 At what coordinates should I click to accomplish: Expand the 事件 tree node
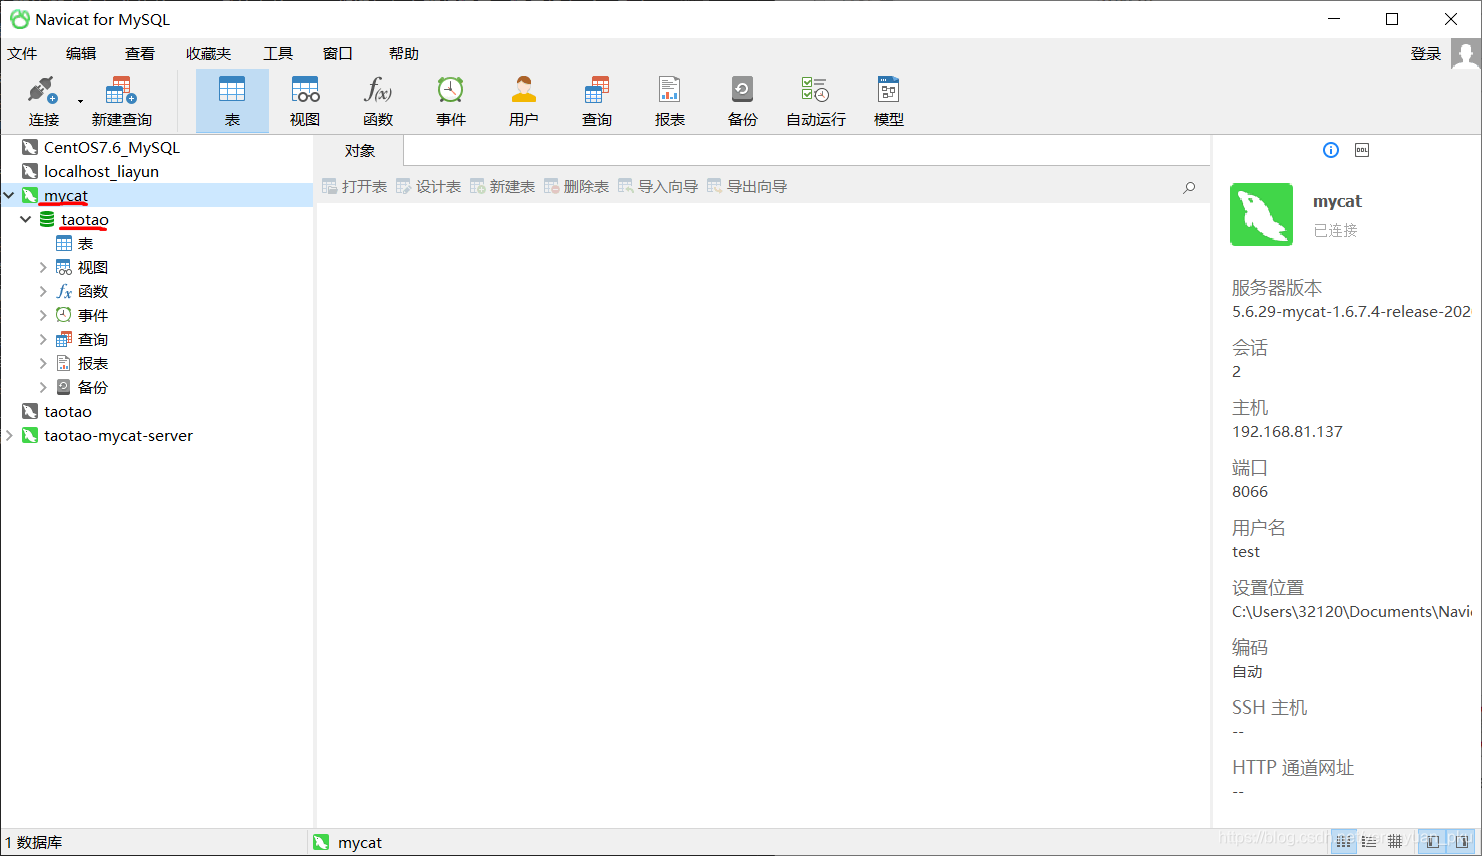[43, 315]
